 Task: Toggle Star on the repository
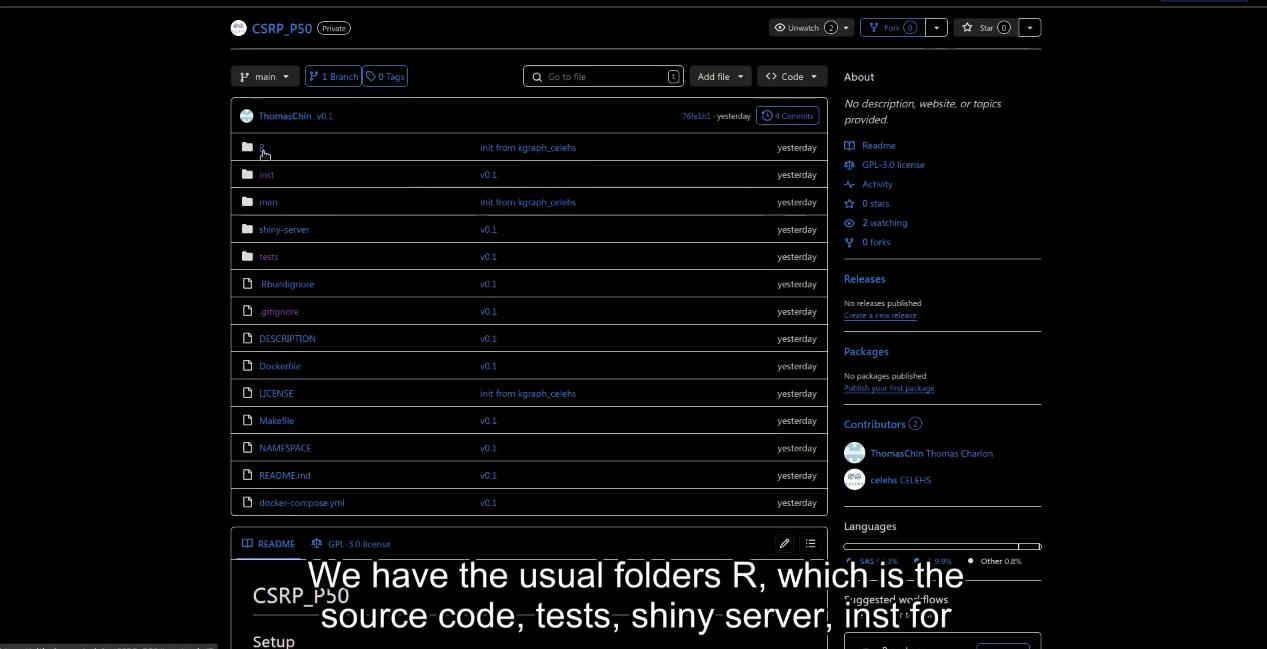pyautogui.click(x=986, y=28)
